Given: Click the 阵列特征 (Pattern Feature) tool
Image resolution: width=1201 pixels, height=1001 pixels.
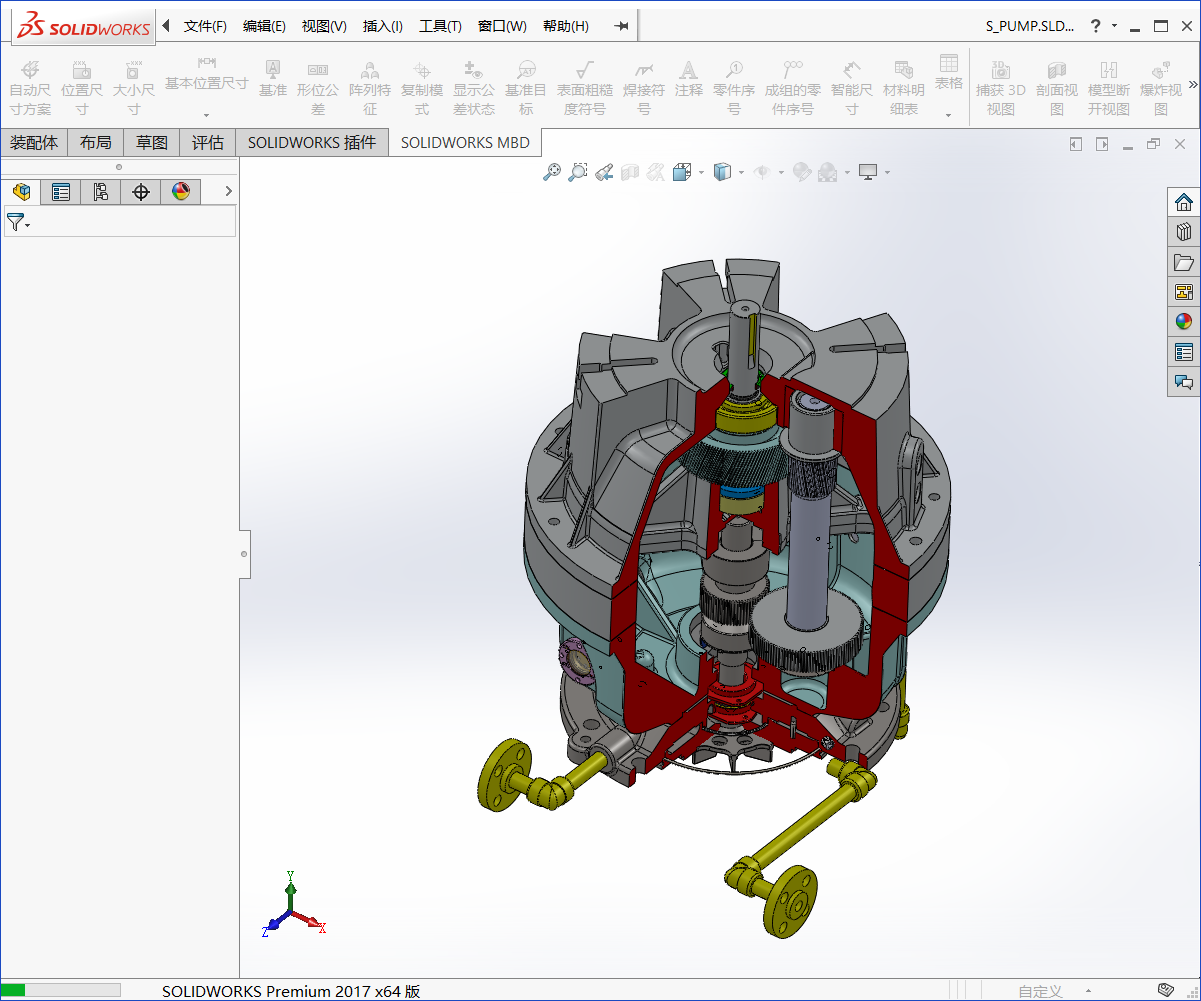Looking at the screenshot, I should click(x=370, y=87).
